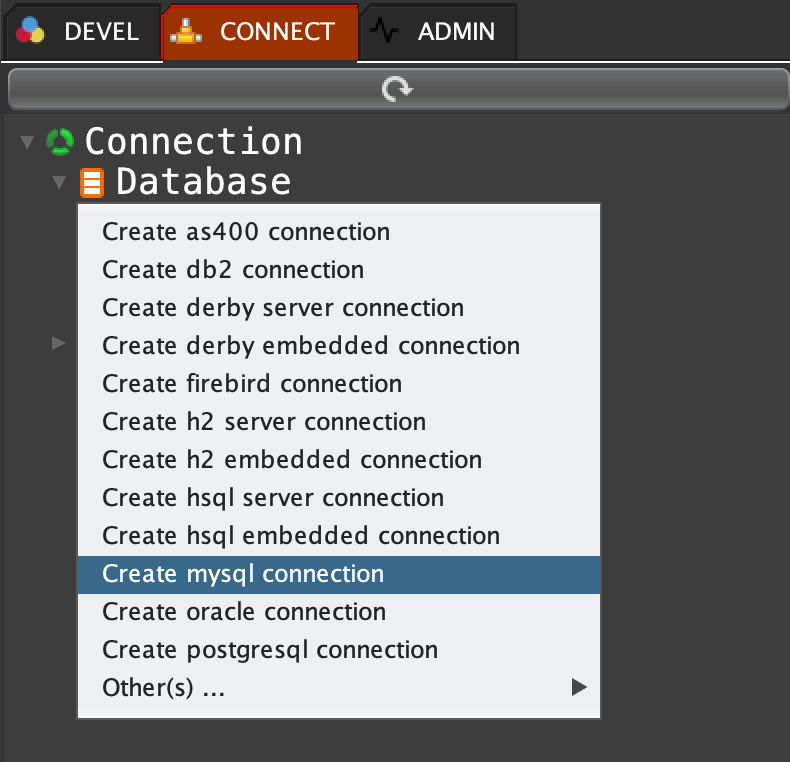Viewport: 790px width, 762px height.
Task: Choose Create firebird connection
Action: click(252, 384)
